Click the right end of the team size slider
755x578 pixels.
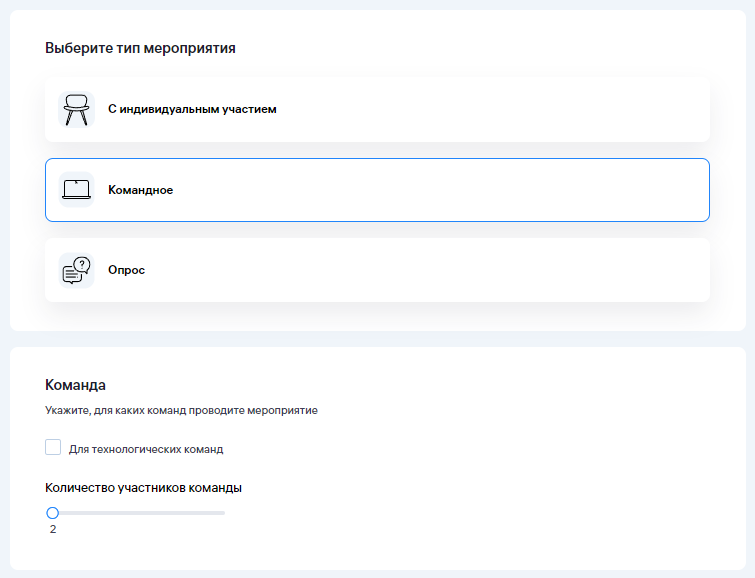(x=223, y=513)
